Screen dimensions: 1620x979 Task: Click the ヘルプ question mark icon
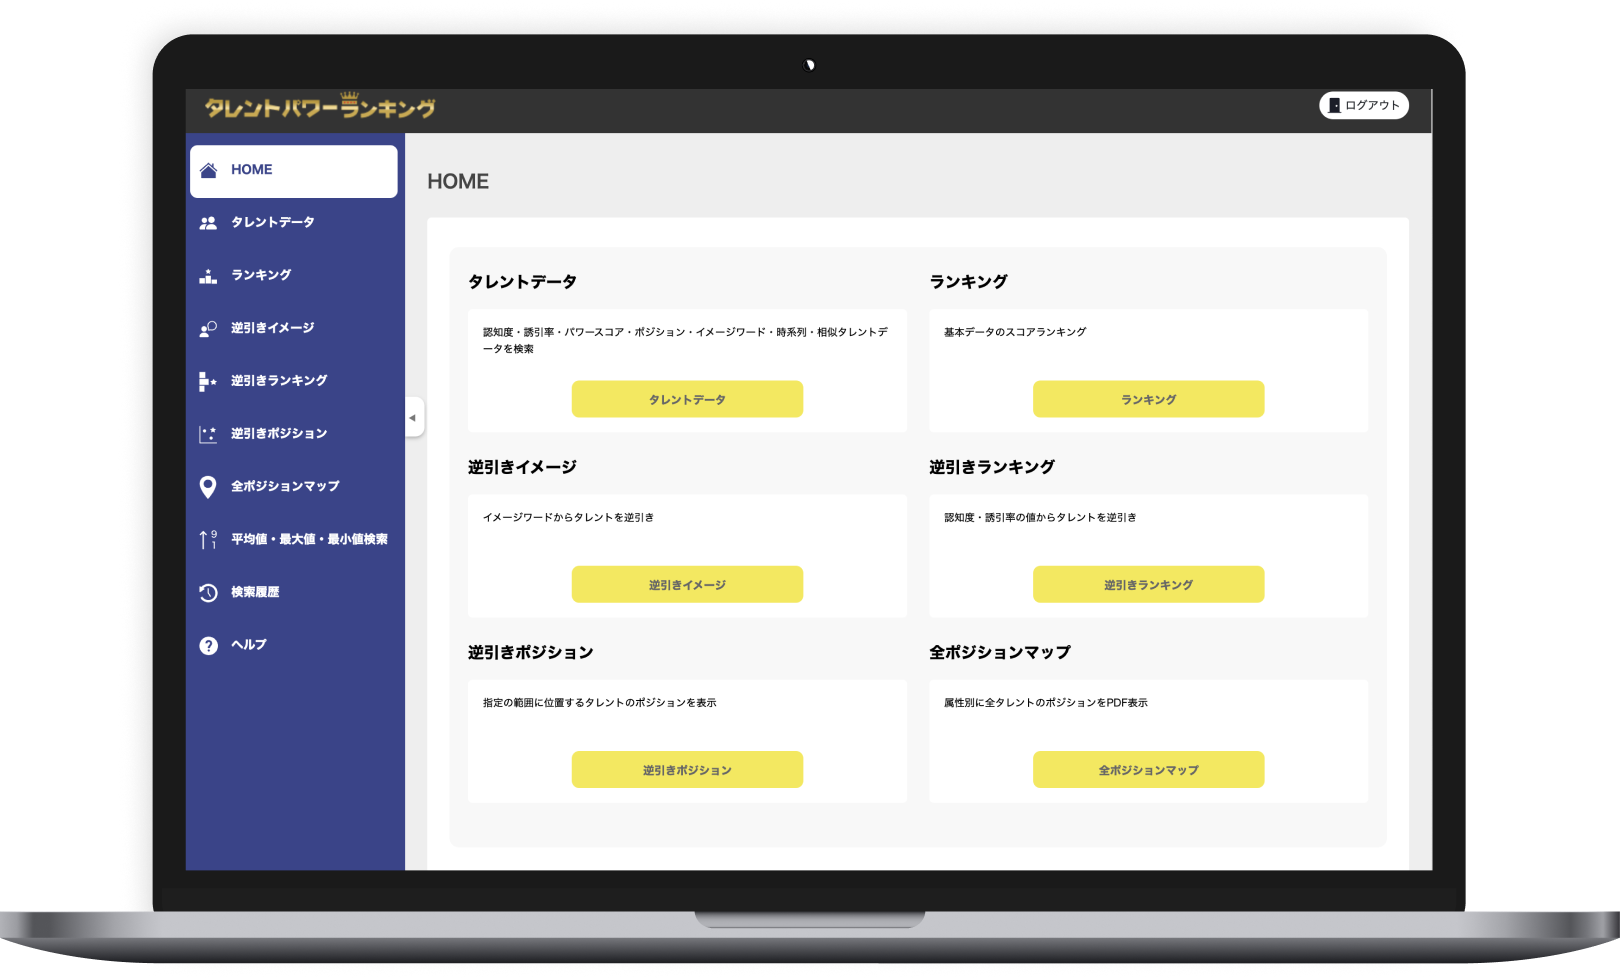point(208,646)
